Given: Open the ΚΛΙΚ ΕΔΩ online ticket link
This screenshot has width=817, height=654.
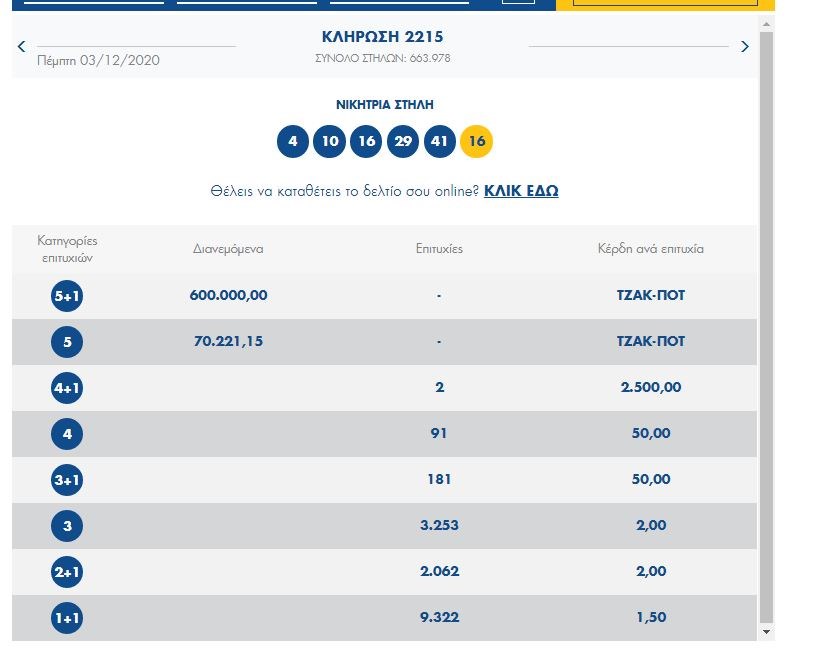Looking at the screenshot, I should [521, 190].
